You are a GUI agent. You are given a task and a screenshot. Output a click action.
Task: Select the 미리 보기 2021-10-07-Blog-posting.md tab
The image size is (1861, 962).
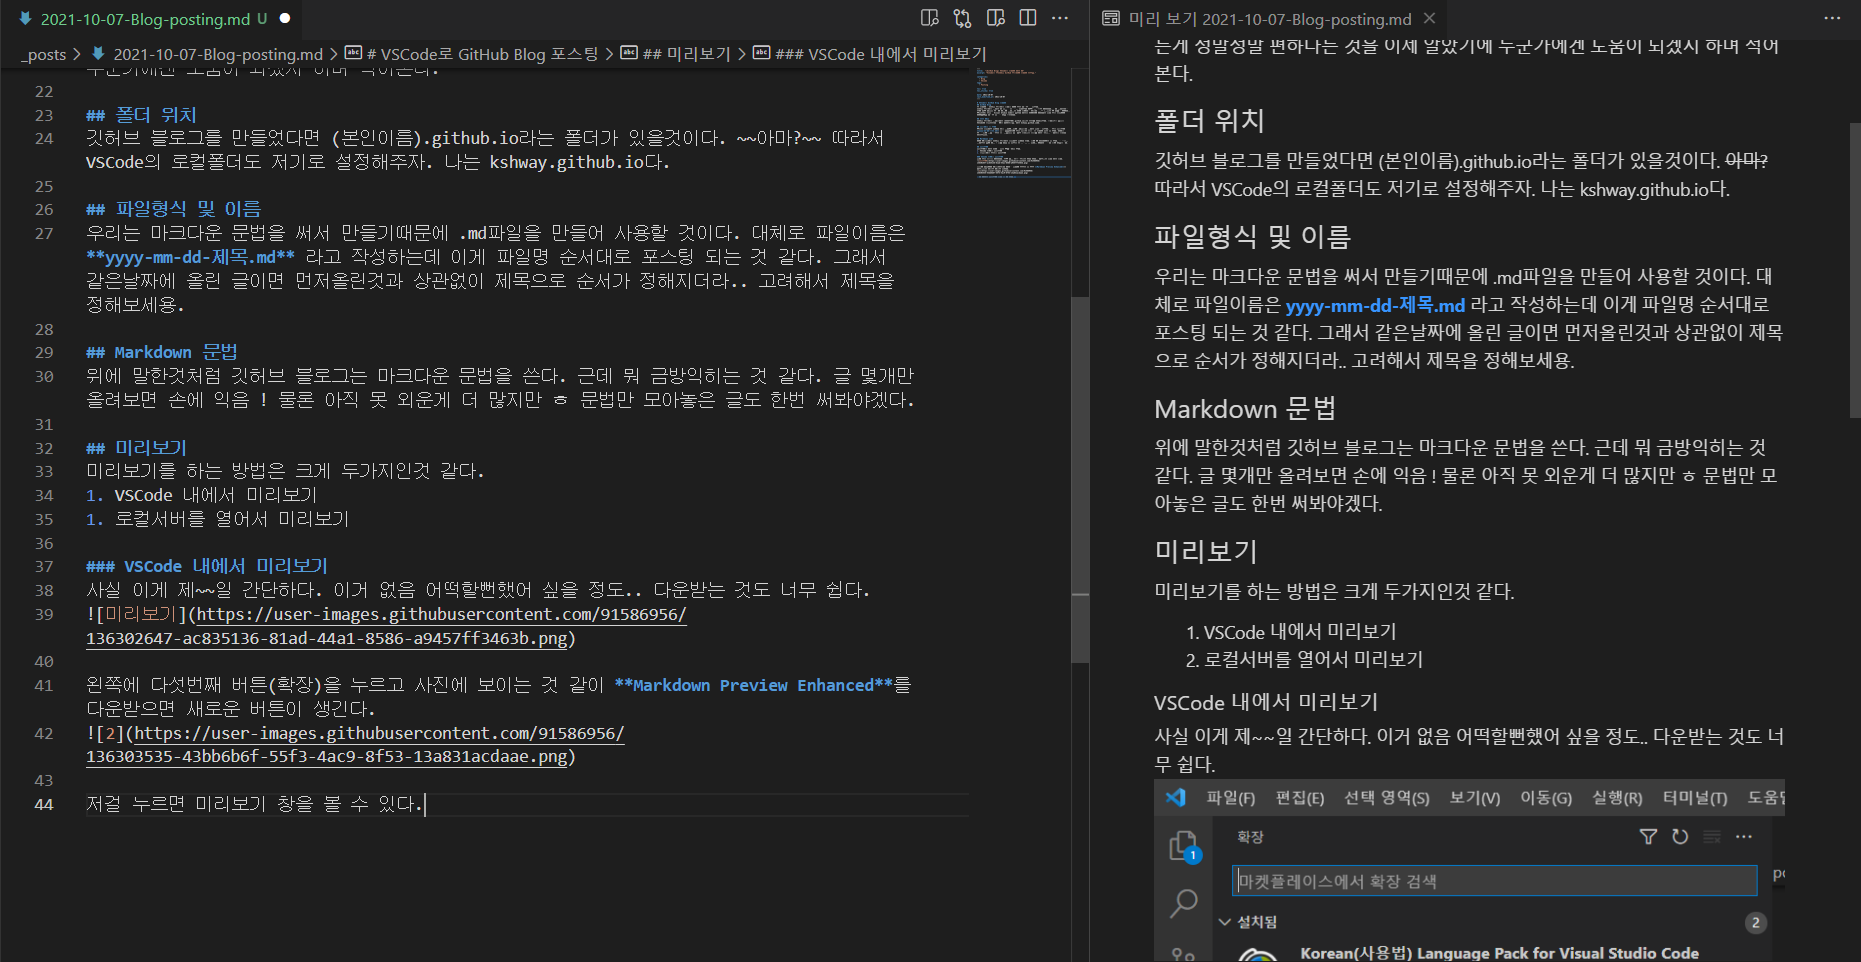[x=1269, y=19]
